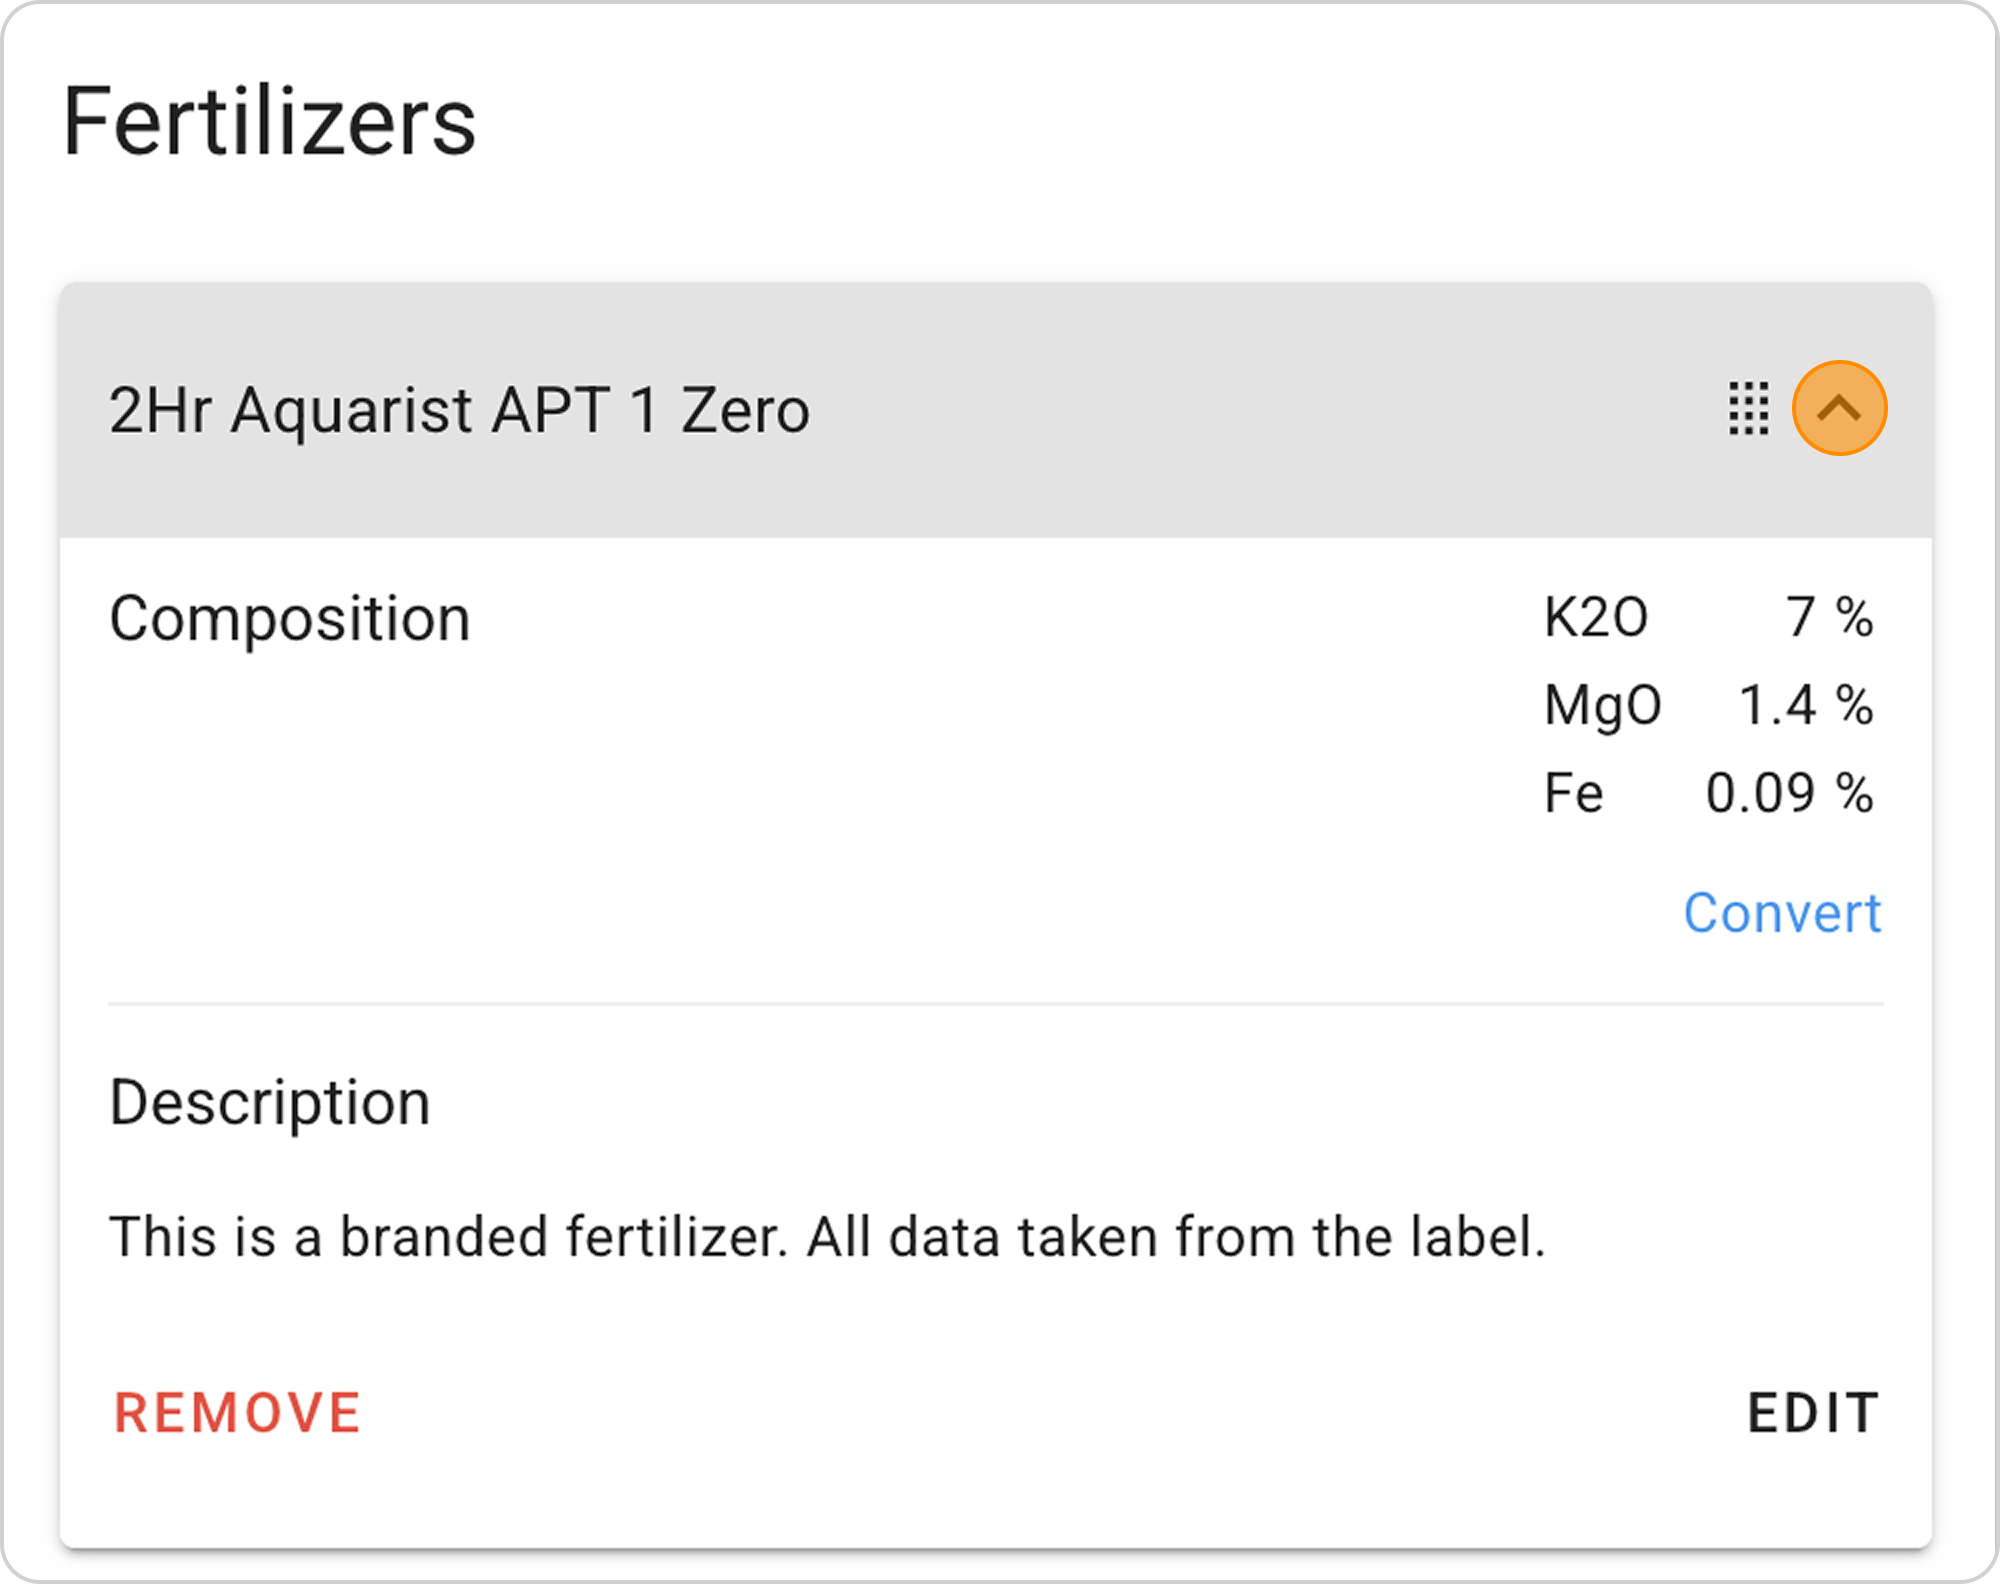Click the 0.09 % iron value
The image size is (2000, 1584).
pos(1788,793)
